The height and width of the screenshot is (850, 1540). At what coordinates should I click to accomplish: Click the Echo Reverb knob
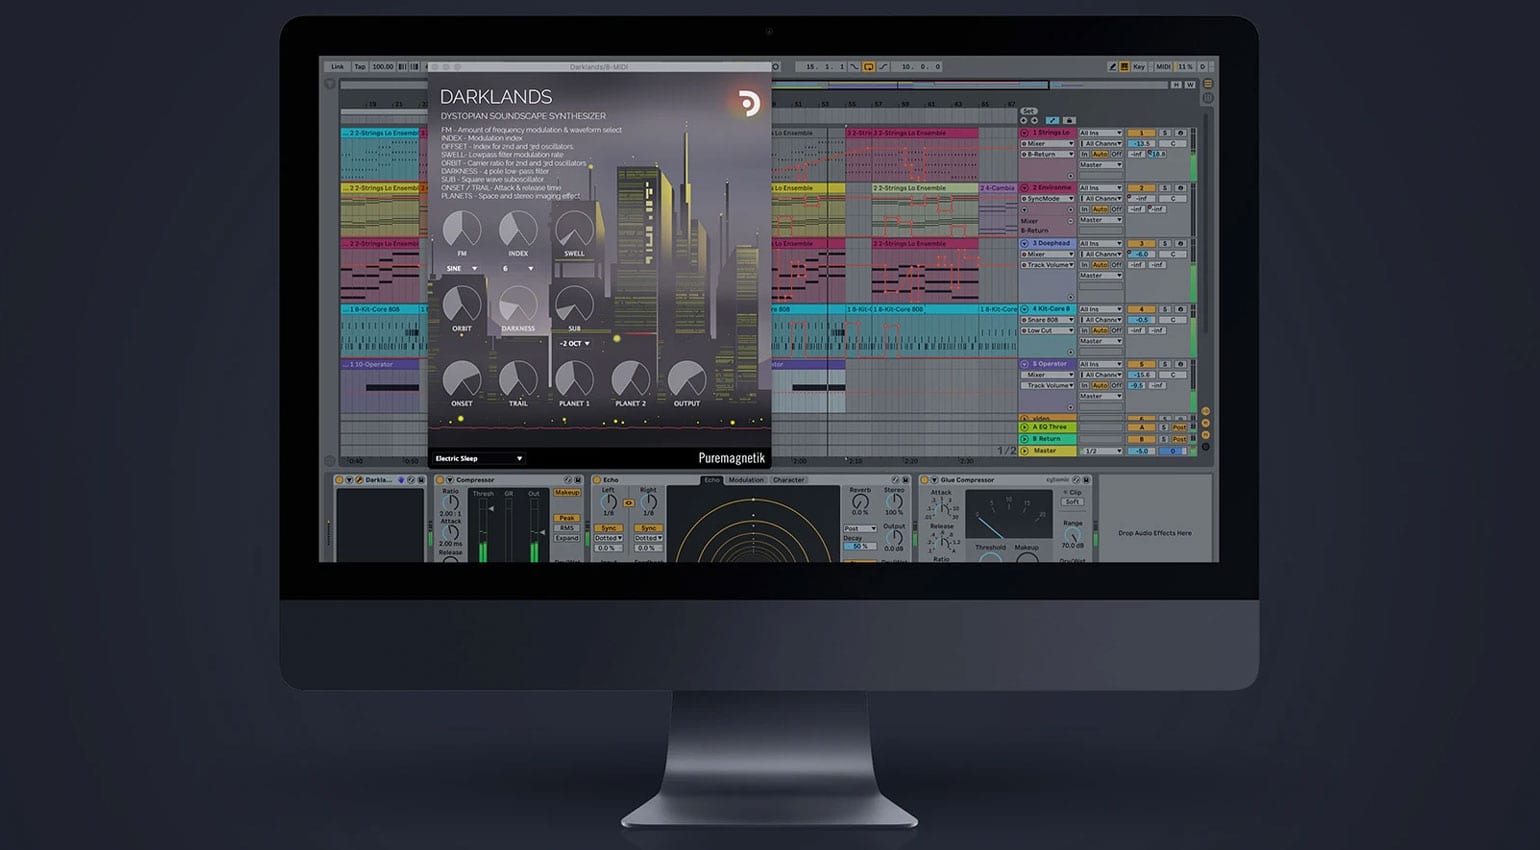pyautogui.click(x=860, y=502)
